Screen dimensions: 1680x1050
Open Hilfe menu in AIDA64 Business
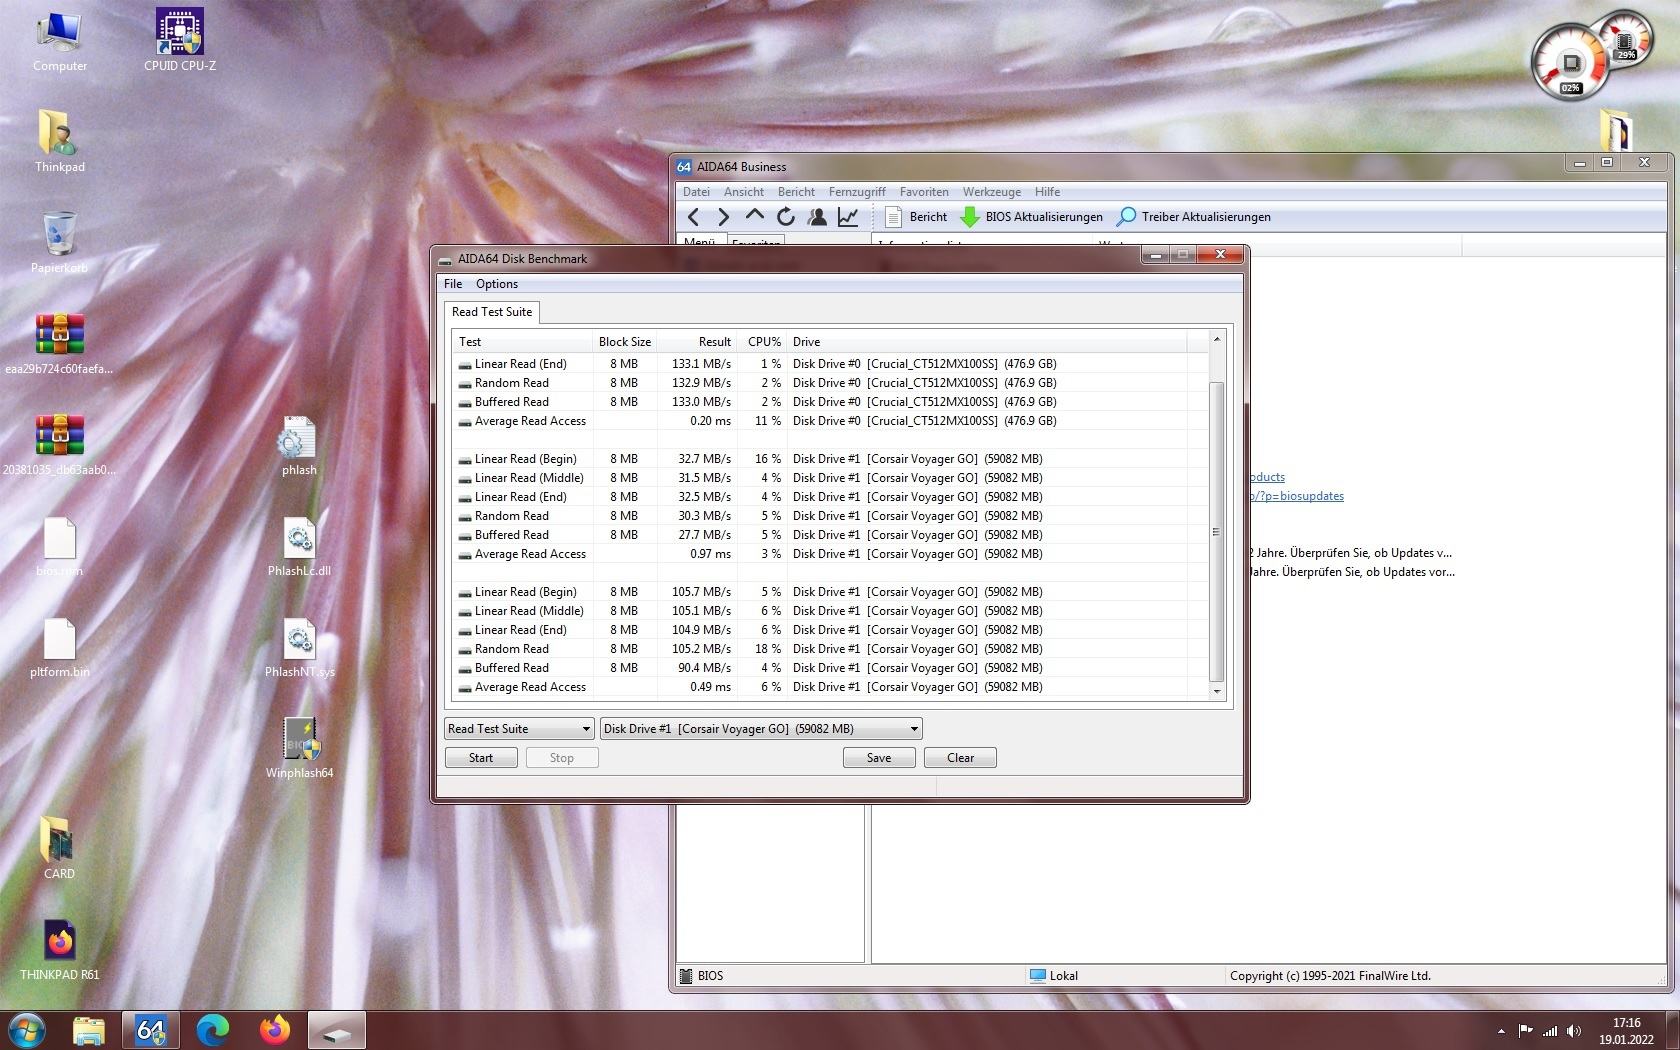pos(1047,192)
